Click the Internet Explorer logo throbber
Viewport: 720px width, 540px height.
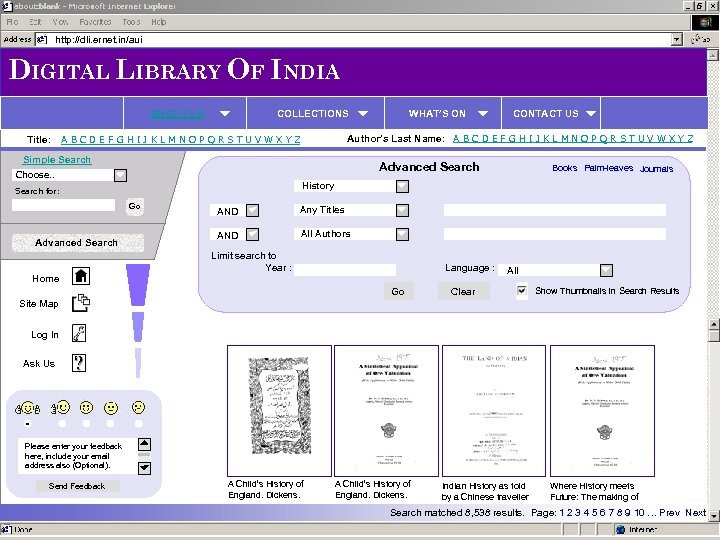click(x=705, y=22)
